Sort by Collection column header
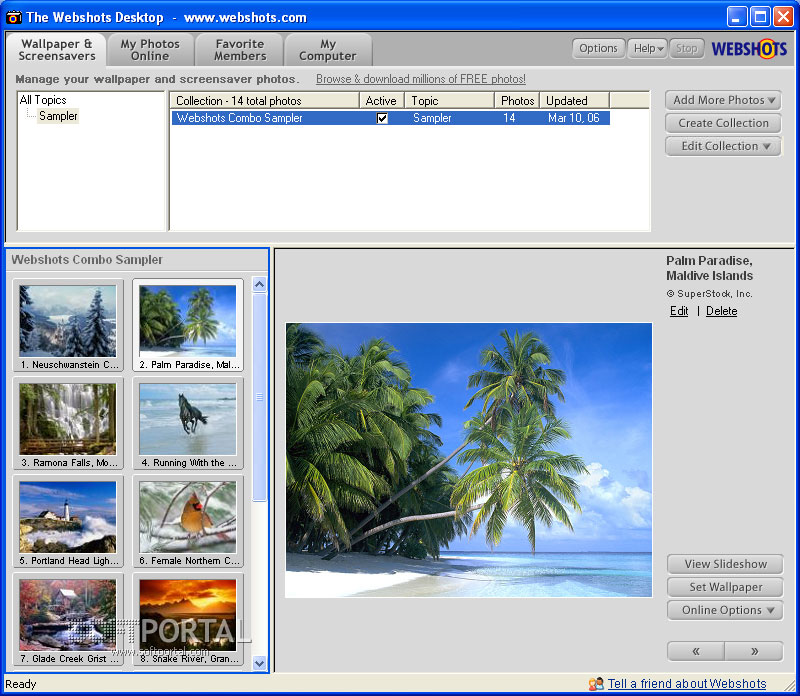Image resolution: width=800 pixels, height=696 pixels. (264, 101)
